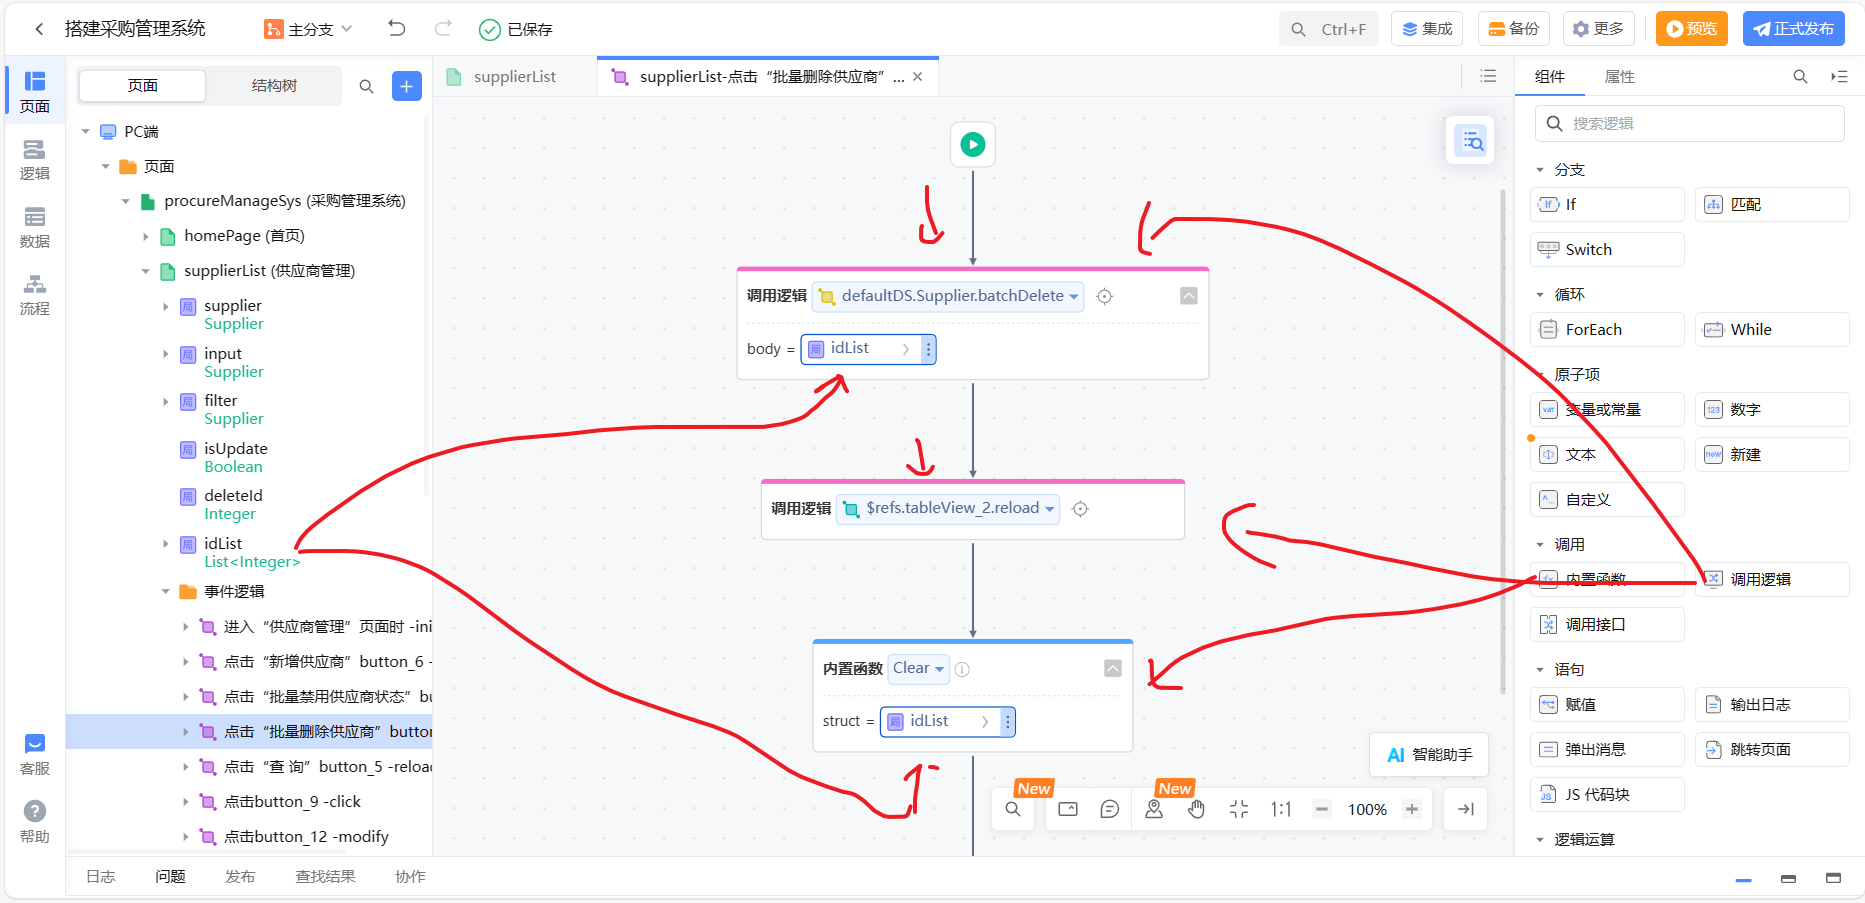Open the 日志 bottom tab
This screenshot has height=903, width=1865.
pos(100,877)
